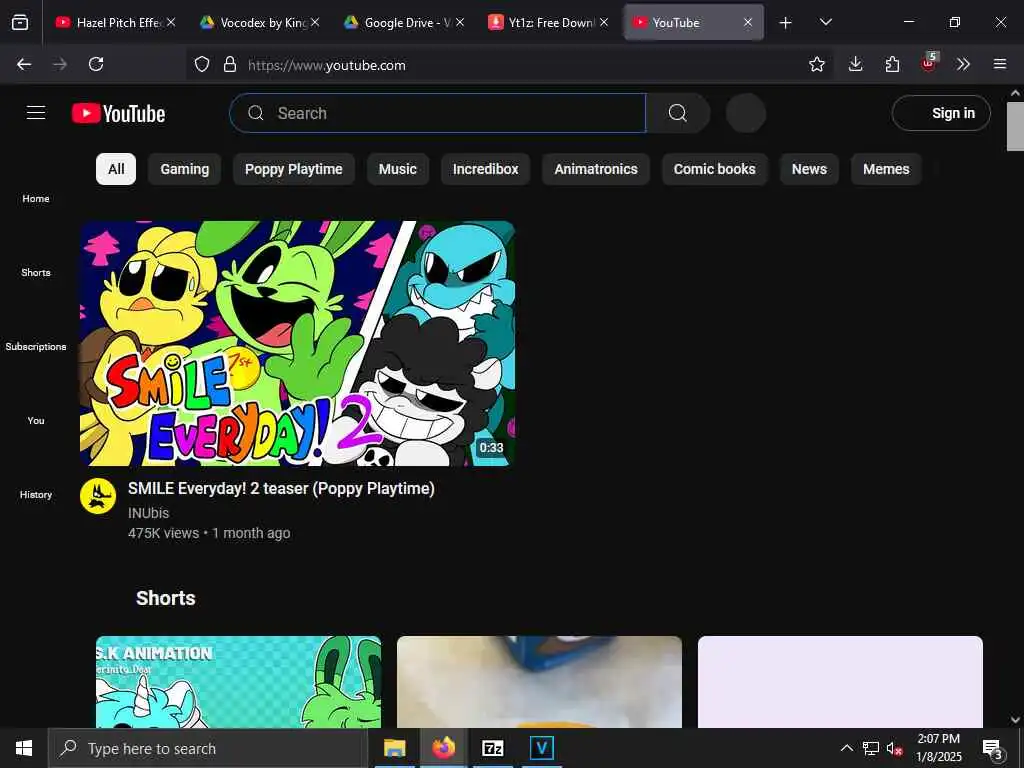Open the S.K Animation Shorts thumbnail
Image resolution: width=1024 pixels, height=768 pixels.
tap(238, 682)
